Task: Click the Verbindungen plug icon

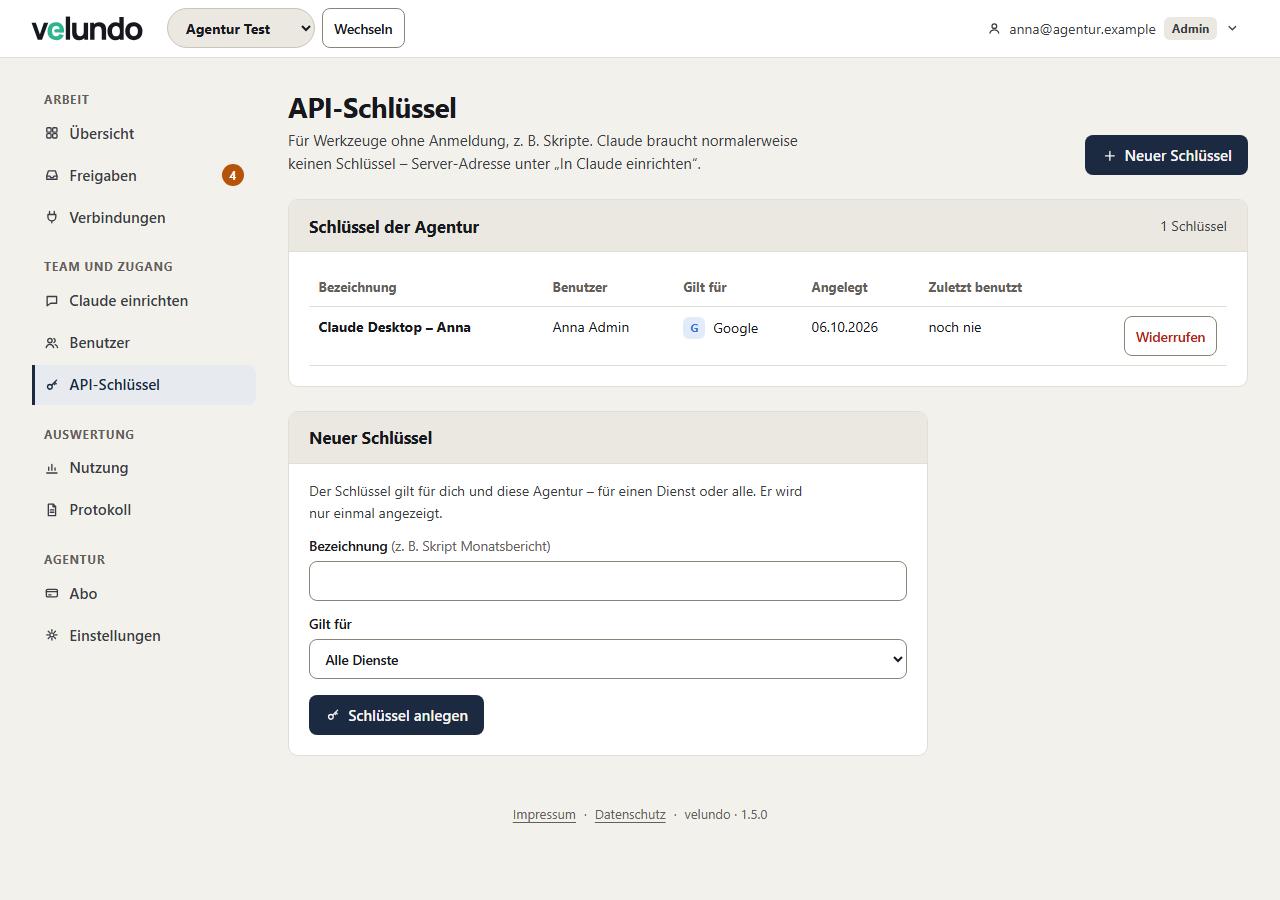Action: click(x=52, y=217)
